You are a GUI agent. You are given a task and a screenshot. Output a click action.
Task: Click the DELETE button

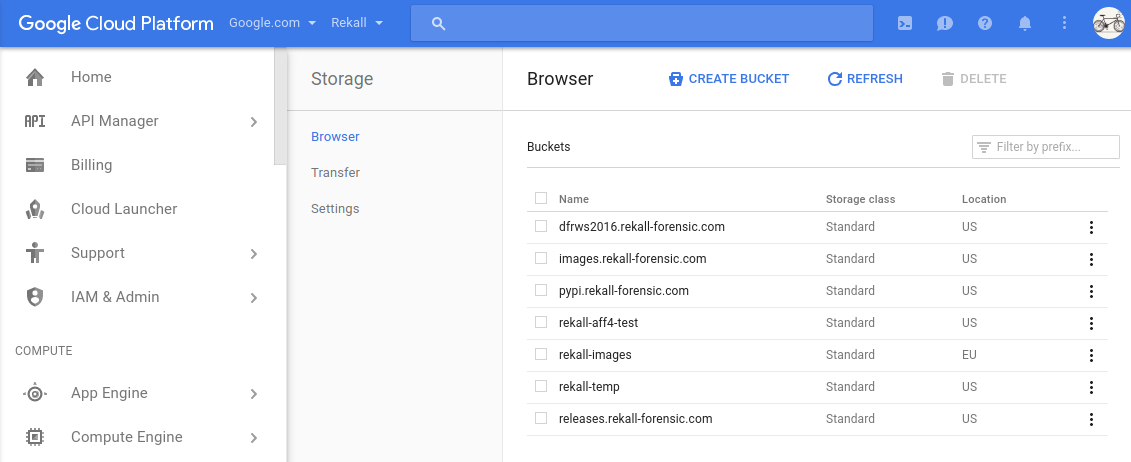(x=974, y=79)
